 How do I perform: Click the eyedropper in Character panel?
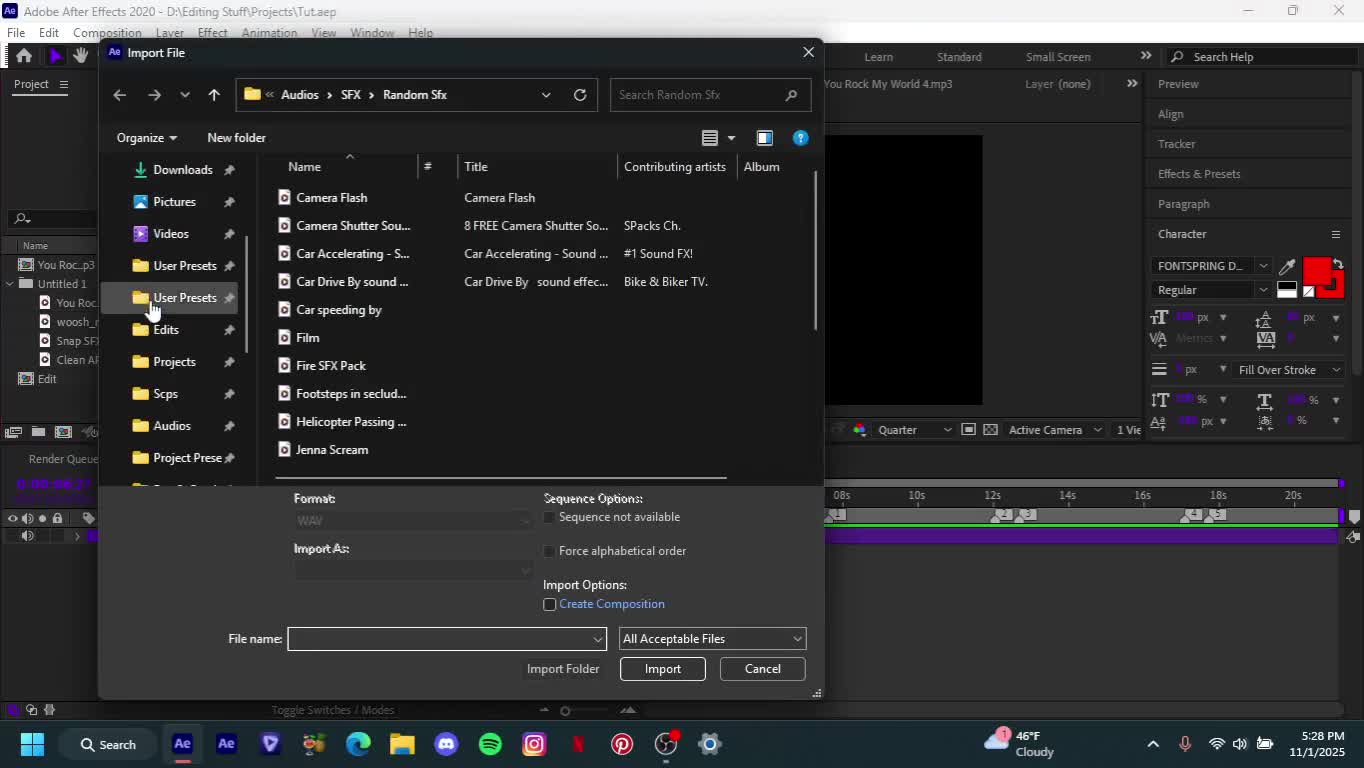(1287, 266)
